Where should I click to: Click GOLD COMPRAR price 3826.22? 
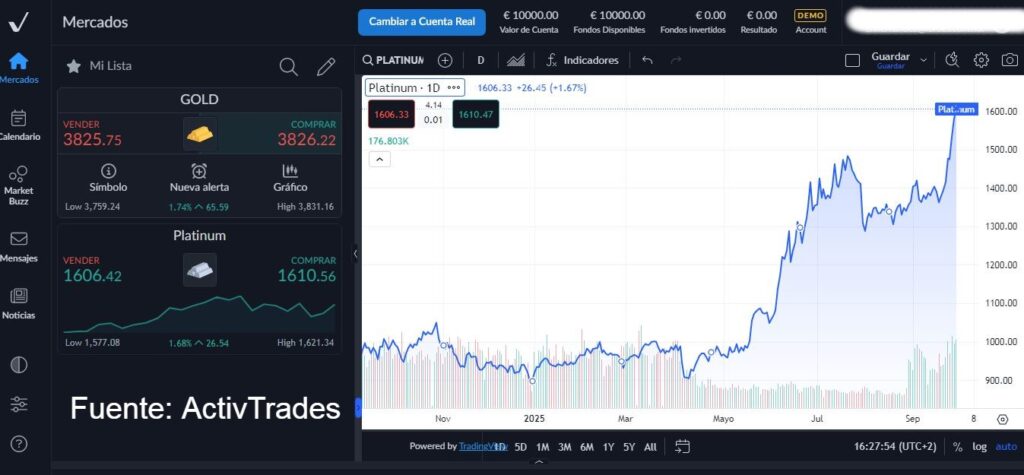pos(306,140)
